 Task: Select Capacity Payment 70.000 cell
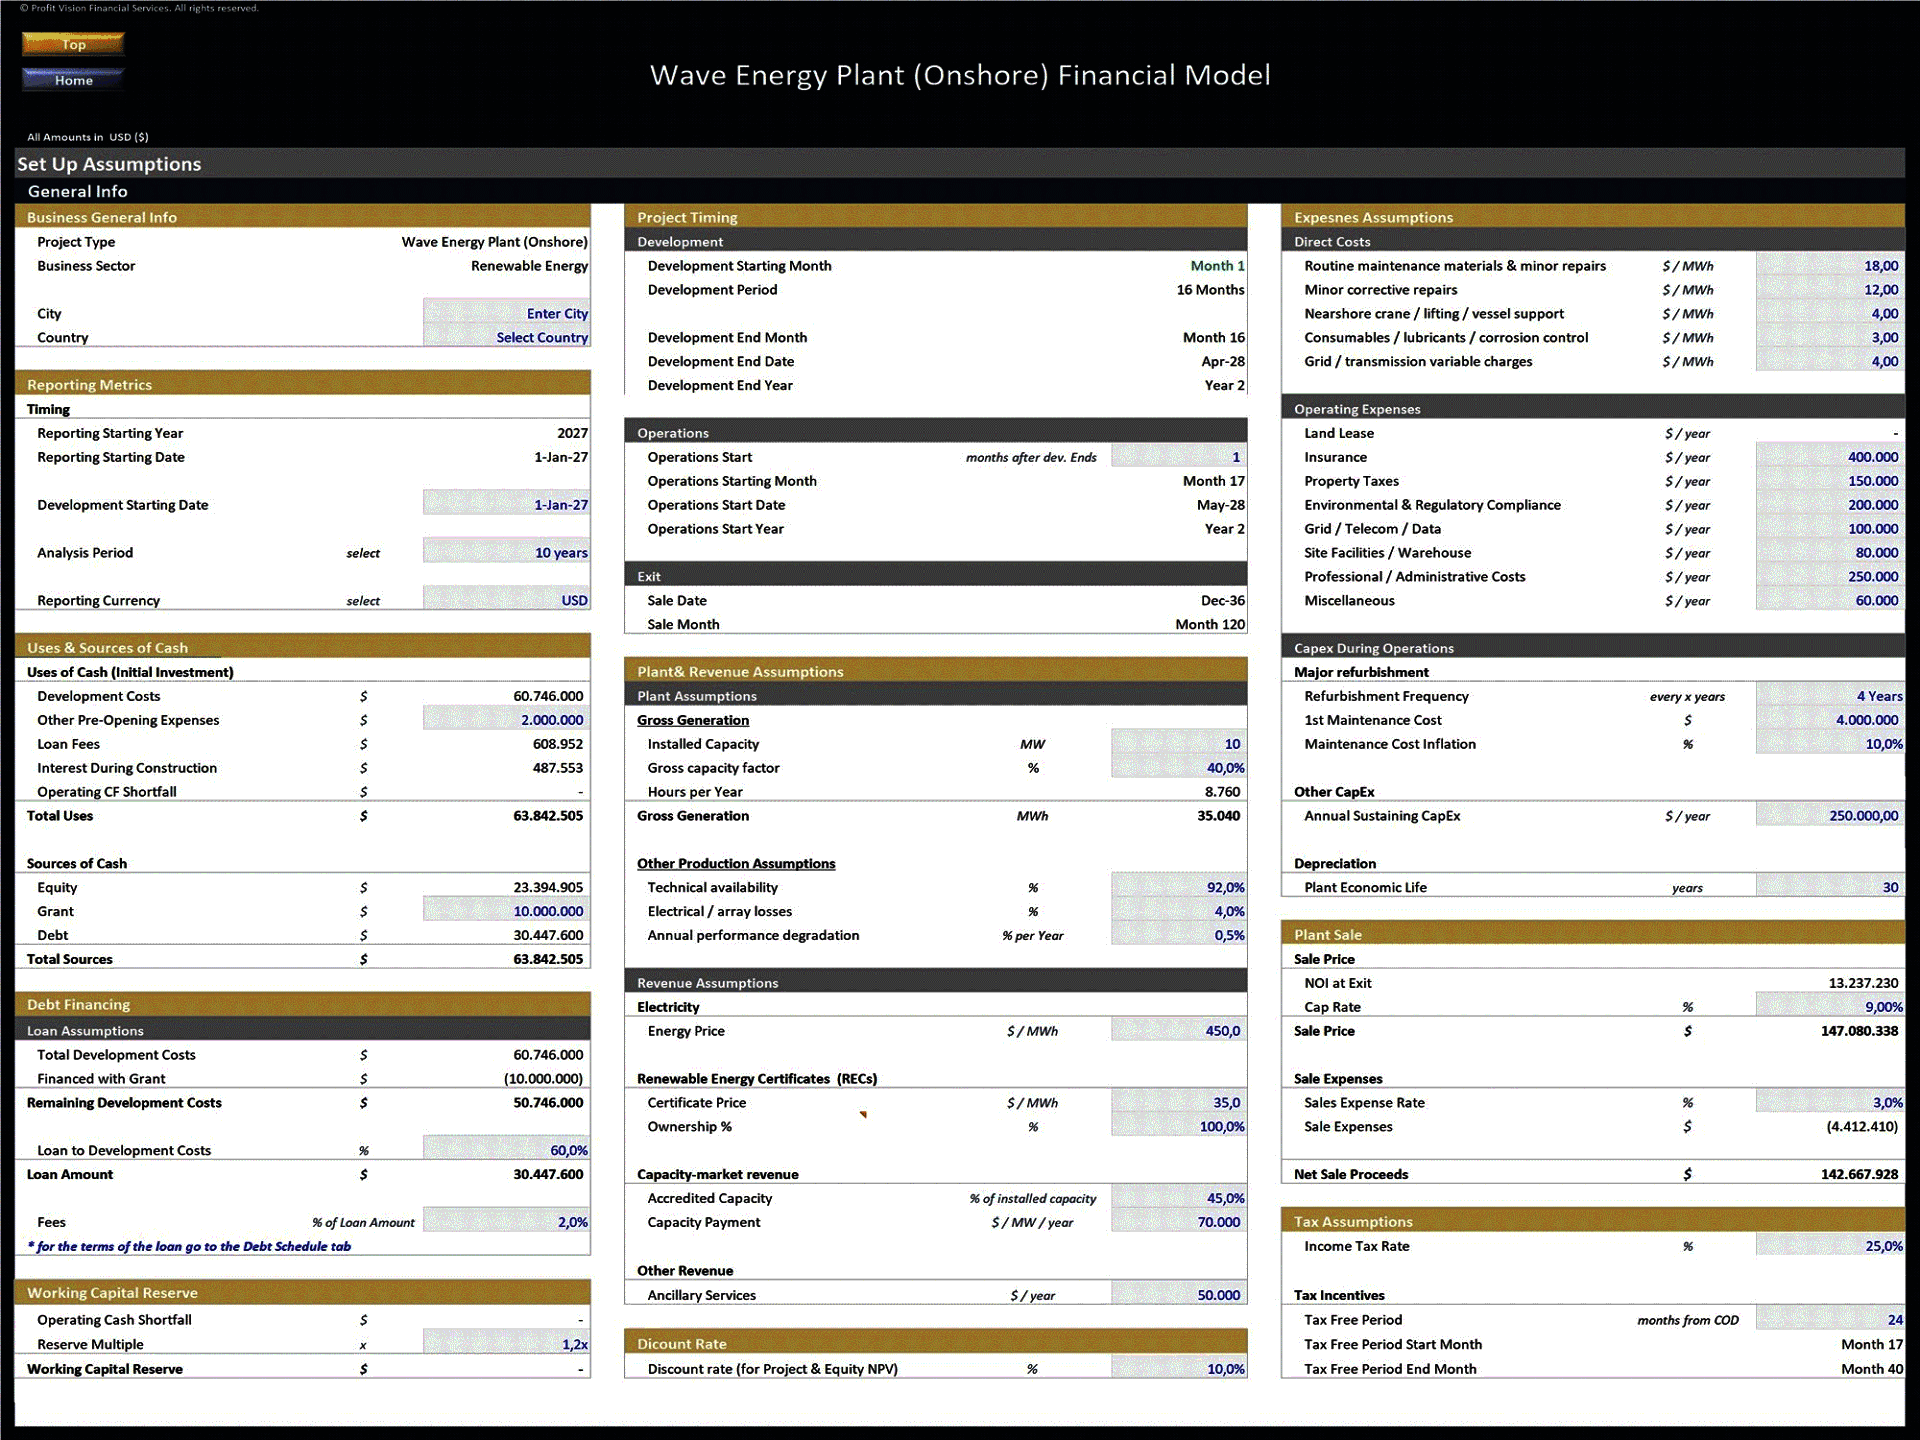(x=1179, y=1222)
